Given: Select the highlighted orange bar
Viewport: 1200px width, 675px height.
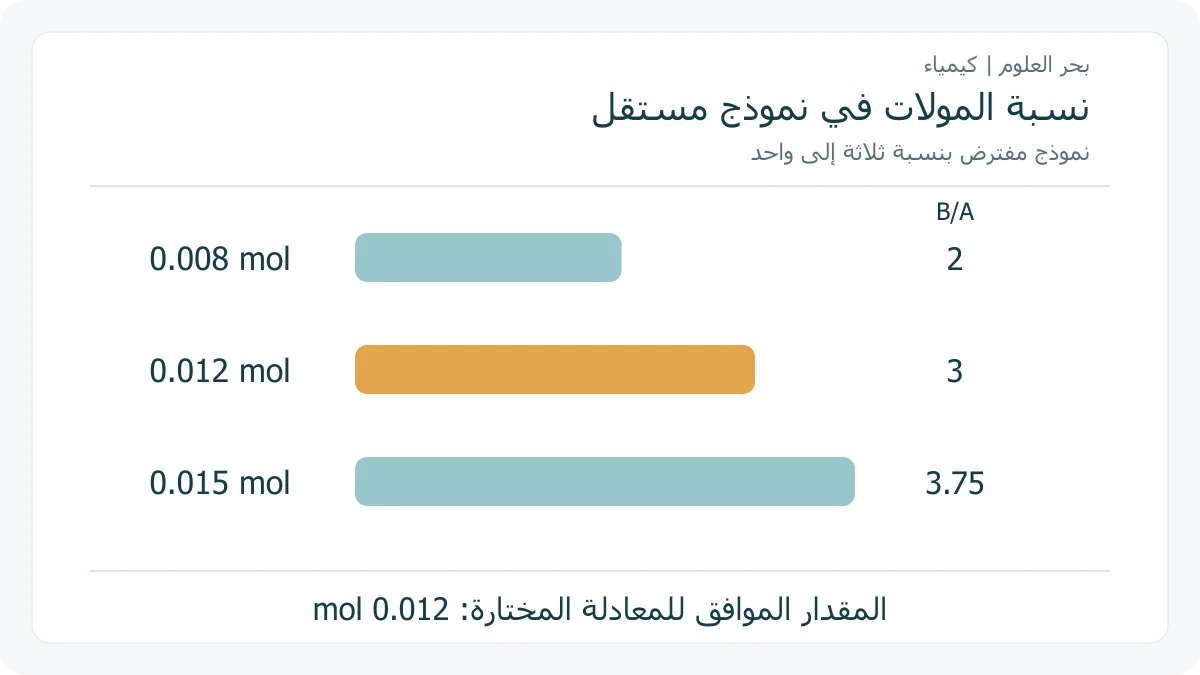Looking at the screenshot, I should click(x=555, y=370).
